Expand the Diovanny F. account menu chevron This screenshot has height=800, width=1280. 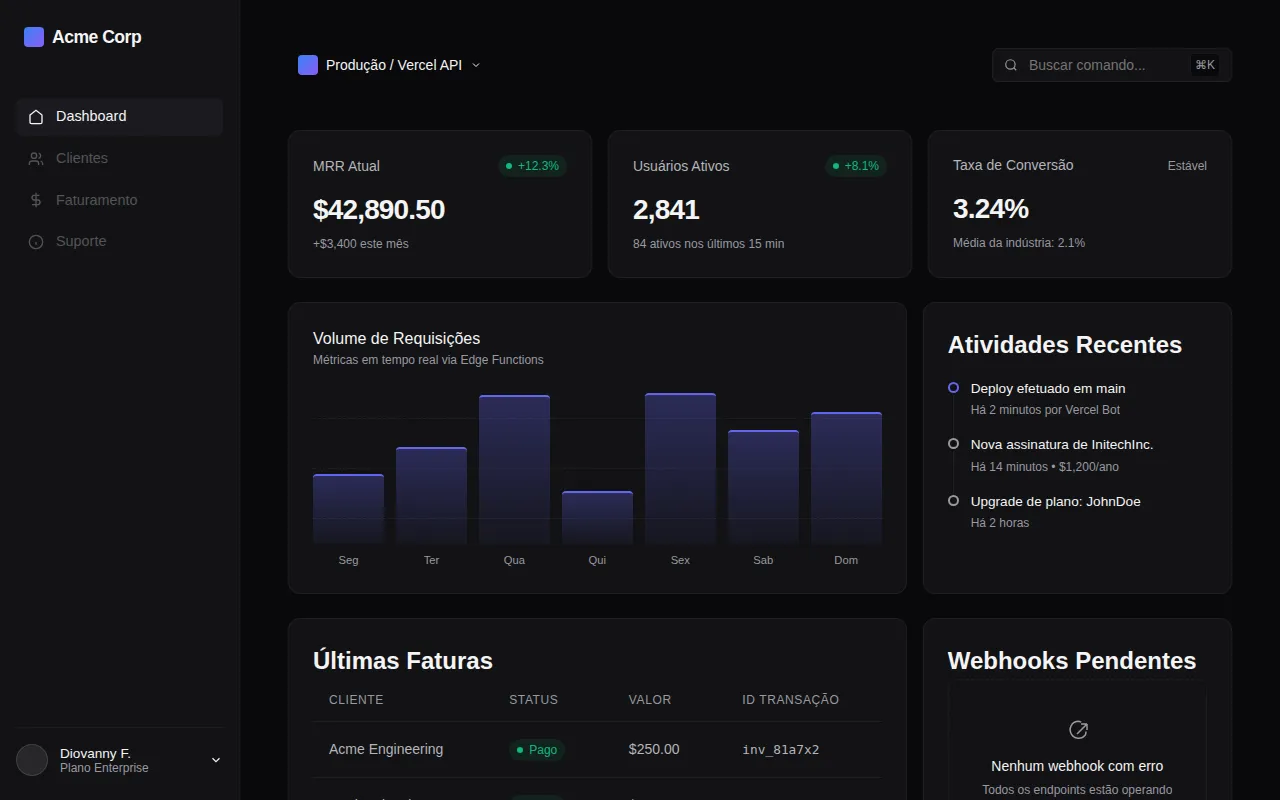(216, 760)
